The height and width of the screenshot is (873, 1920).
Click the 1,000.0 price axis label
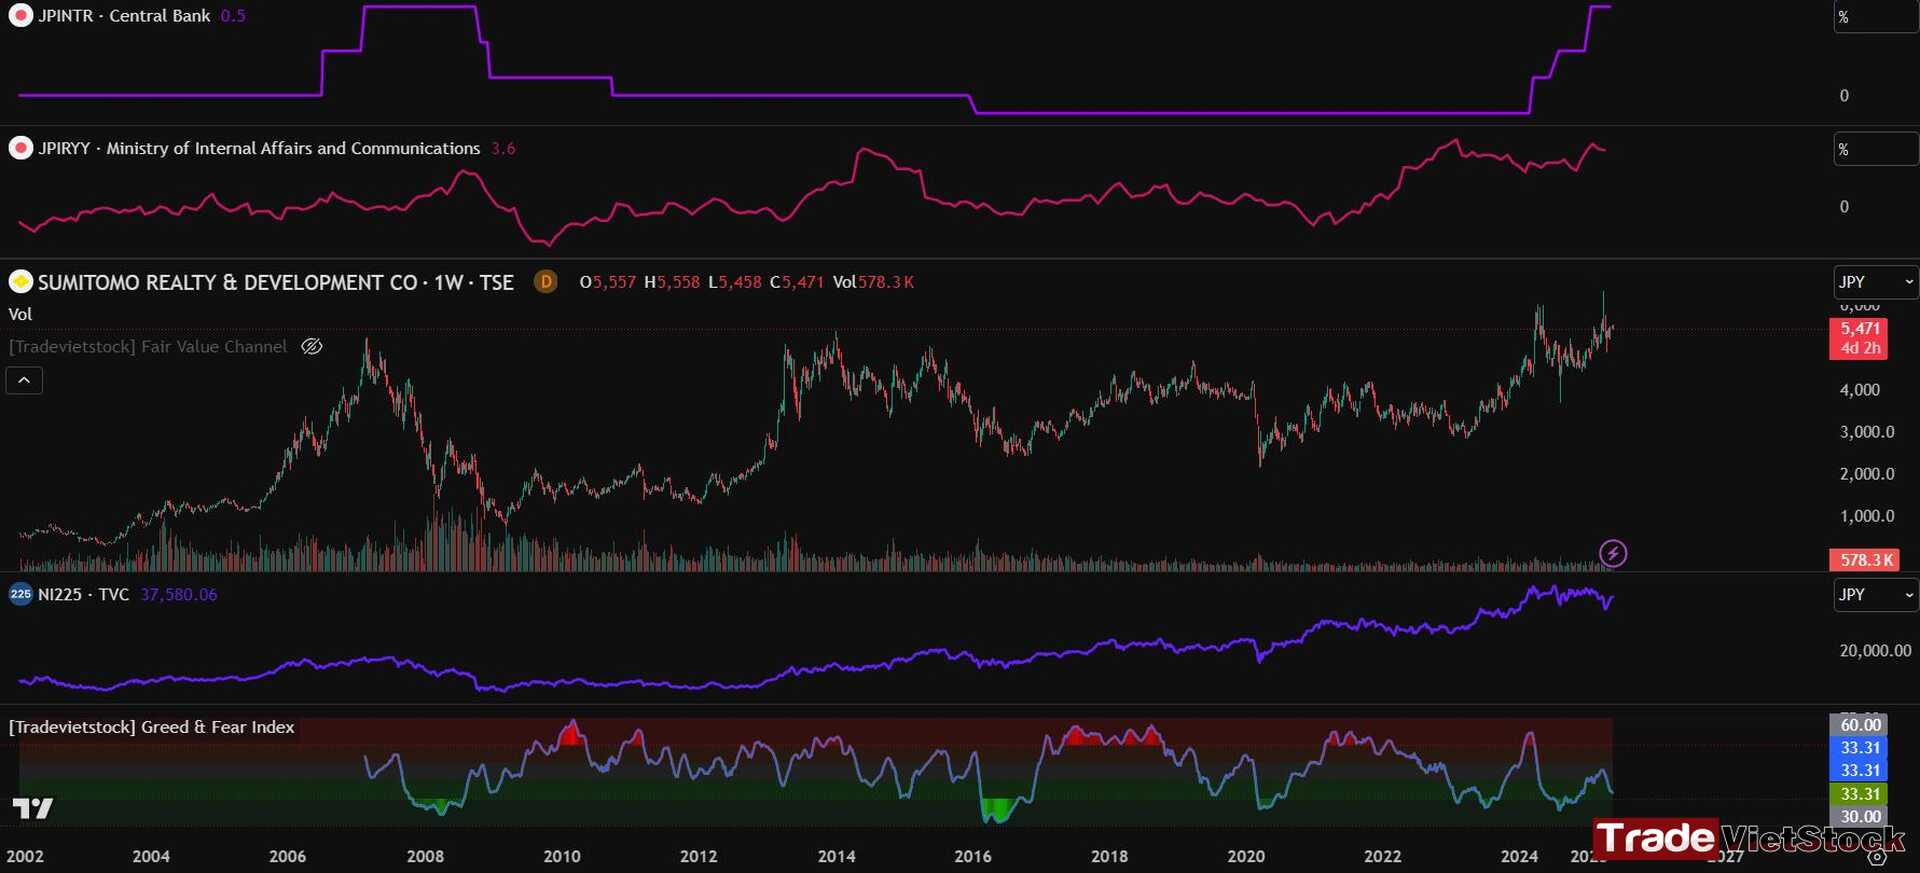tap(1867, 516)
